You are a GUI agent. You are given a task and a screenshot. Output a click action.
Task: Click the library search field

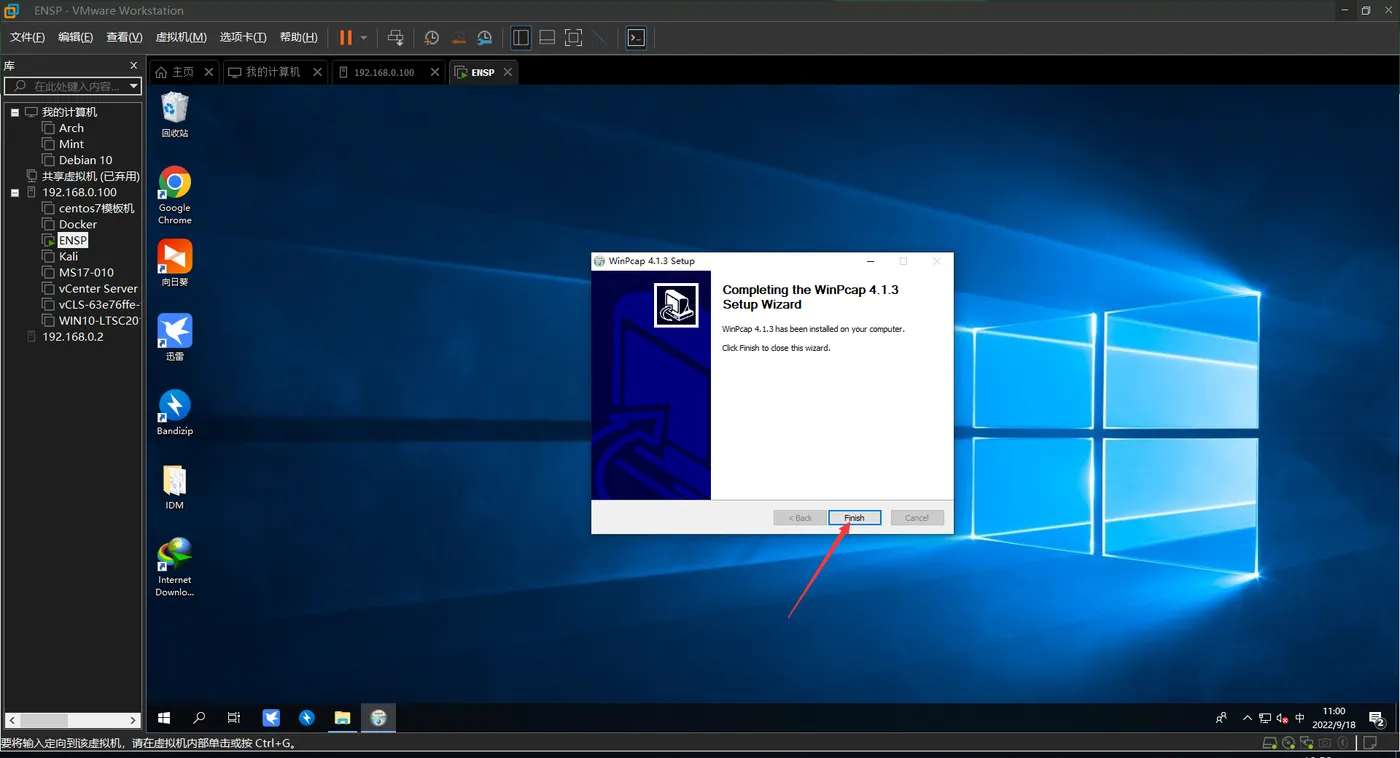pos(74,87)
